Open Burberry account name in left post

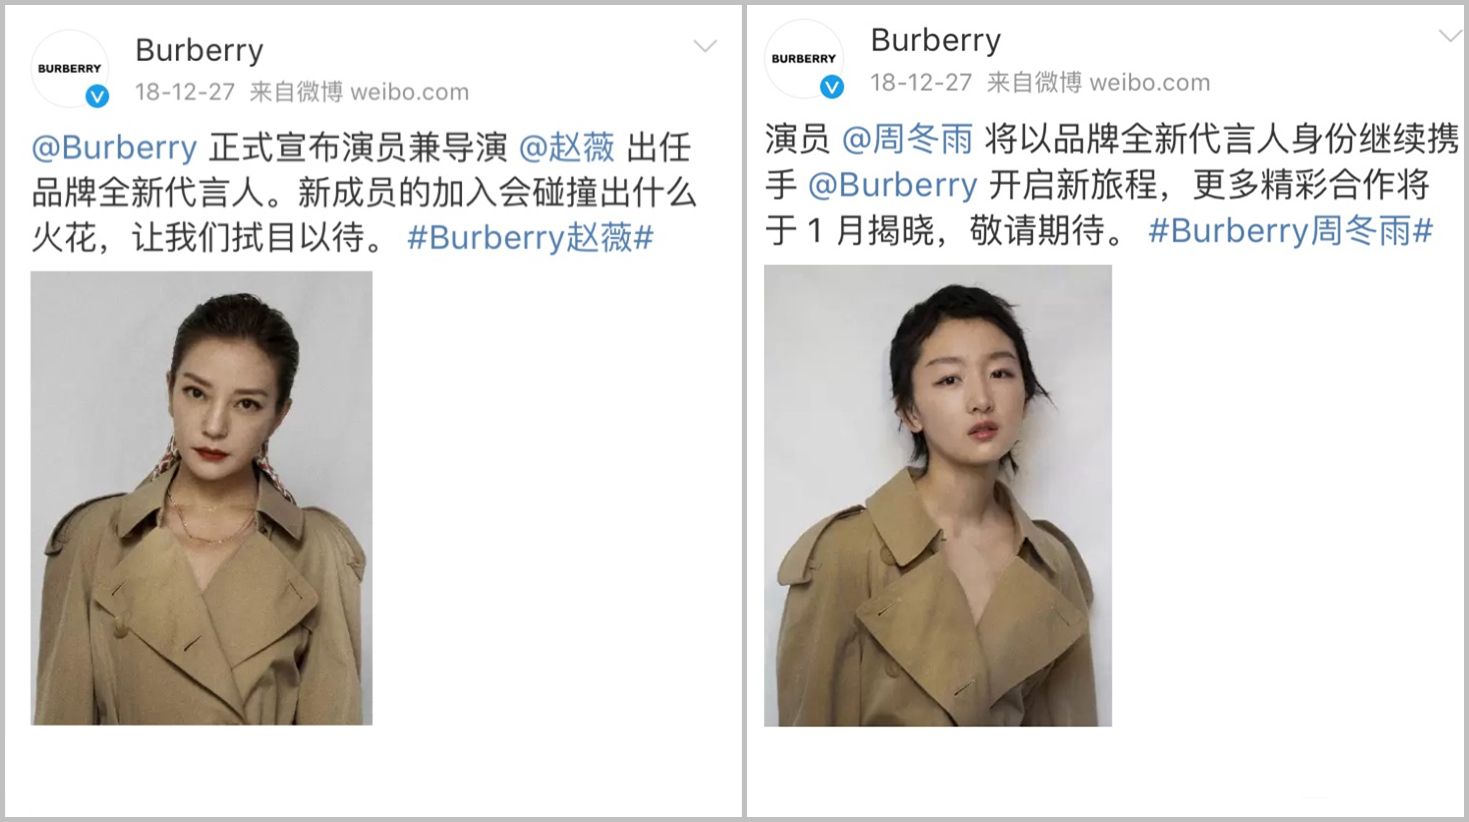[x=199, y=49]
